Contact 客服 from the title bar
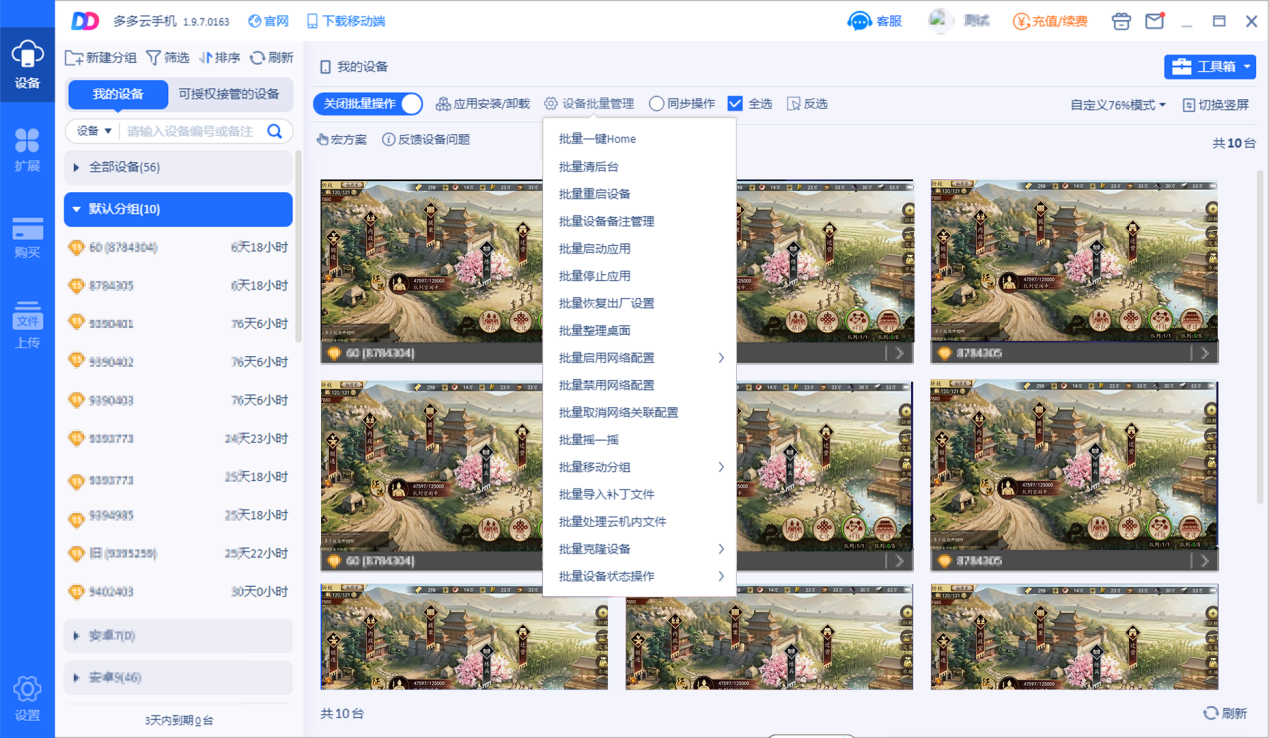Viewport: 1269px width, 738px height. point(874,21)
